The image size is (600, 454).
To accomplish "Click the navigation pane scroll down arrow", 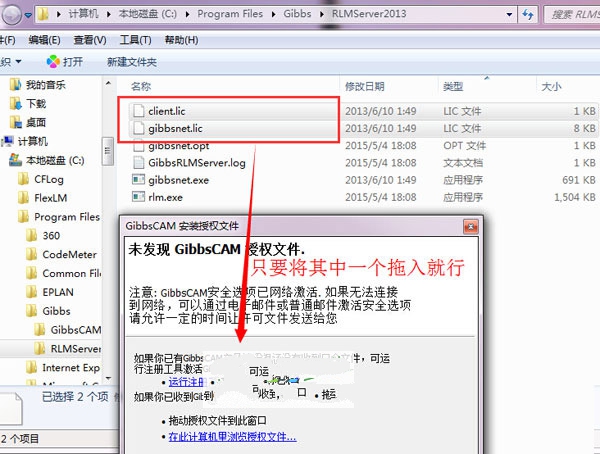I will pos(108,378).
